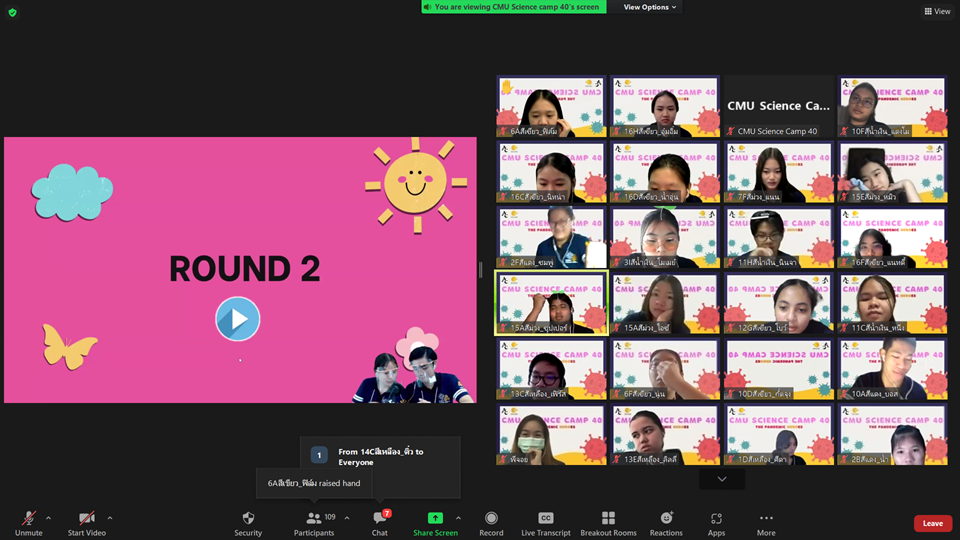Image resolution: width=960 pixels, height=540 pixels.
Task: Open the Chat panel
Action: click(x=379, y=522)
